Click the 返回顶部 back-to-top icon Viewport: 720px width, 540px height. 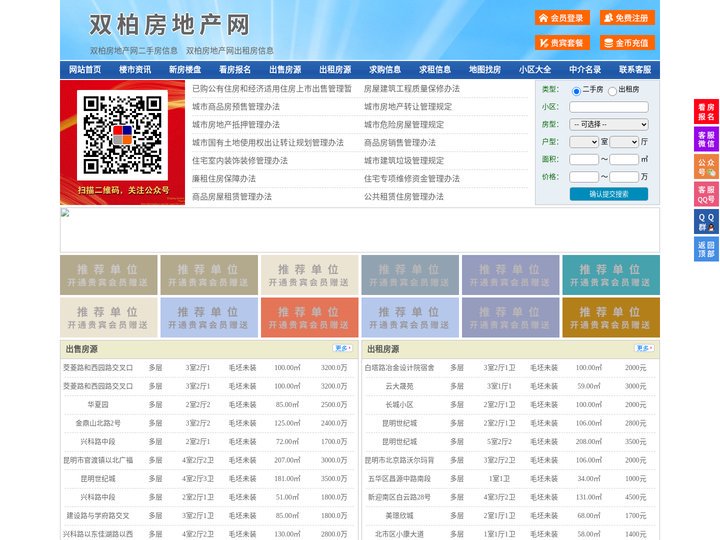tap(706, 249)
